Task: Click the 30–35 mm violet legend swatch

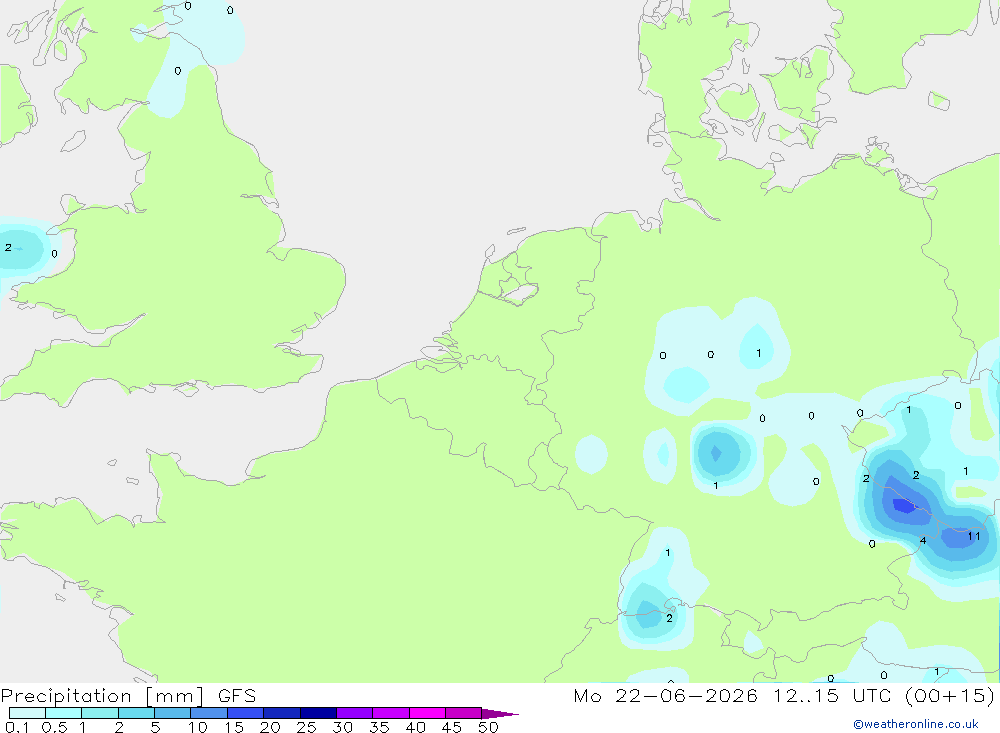Action: 354,713
